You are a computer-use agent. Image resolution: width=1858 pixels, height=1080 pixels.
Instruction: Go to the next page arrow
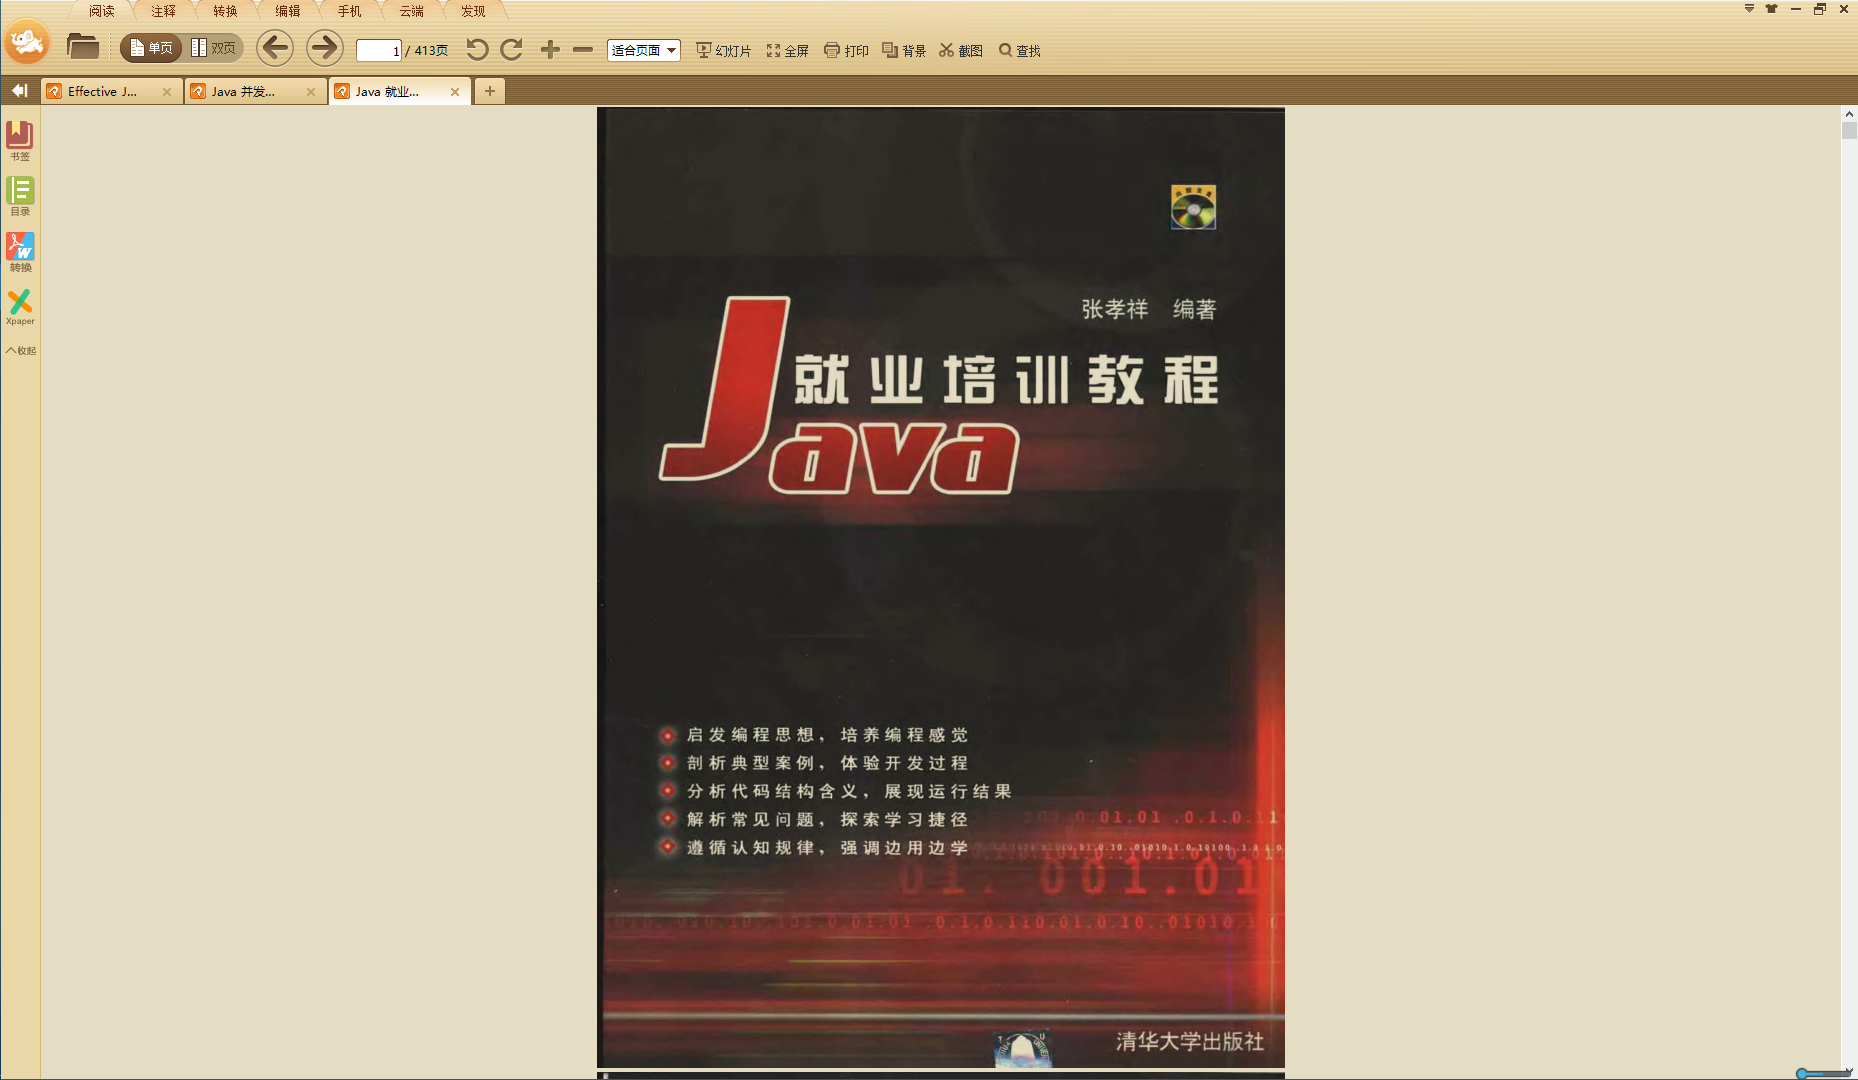click(324, 48)
